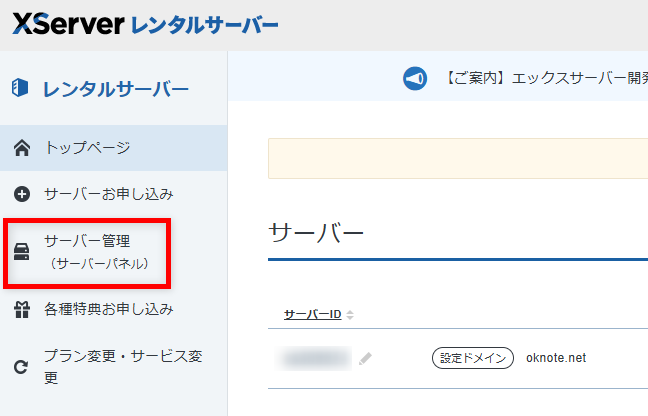Click the oknote.net domain text

557,358
